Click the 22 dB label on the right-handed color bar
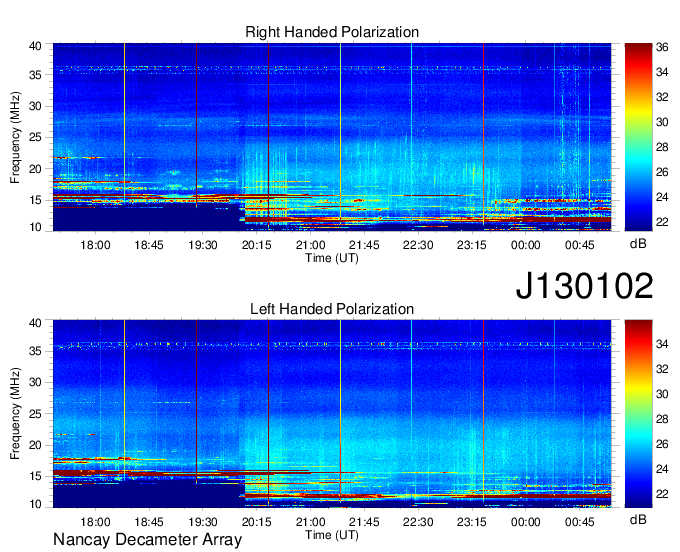680x552 pixels. click(662, 222)
